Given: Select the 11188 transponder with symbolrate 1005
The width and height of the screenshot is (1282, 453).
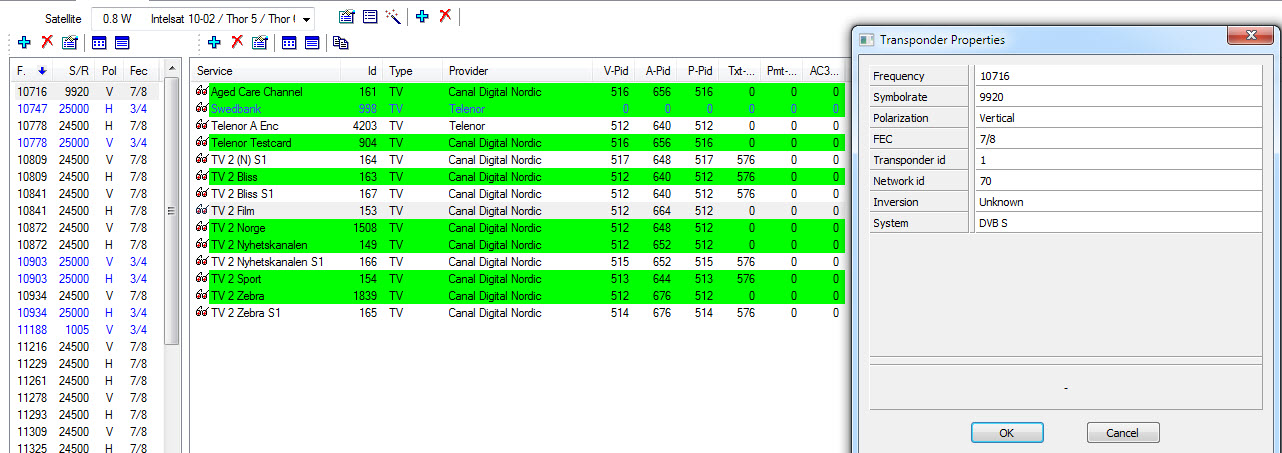Looking at the screenshot, I should pos(85,330).
